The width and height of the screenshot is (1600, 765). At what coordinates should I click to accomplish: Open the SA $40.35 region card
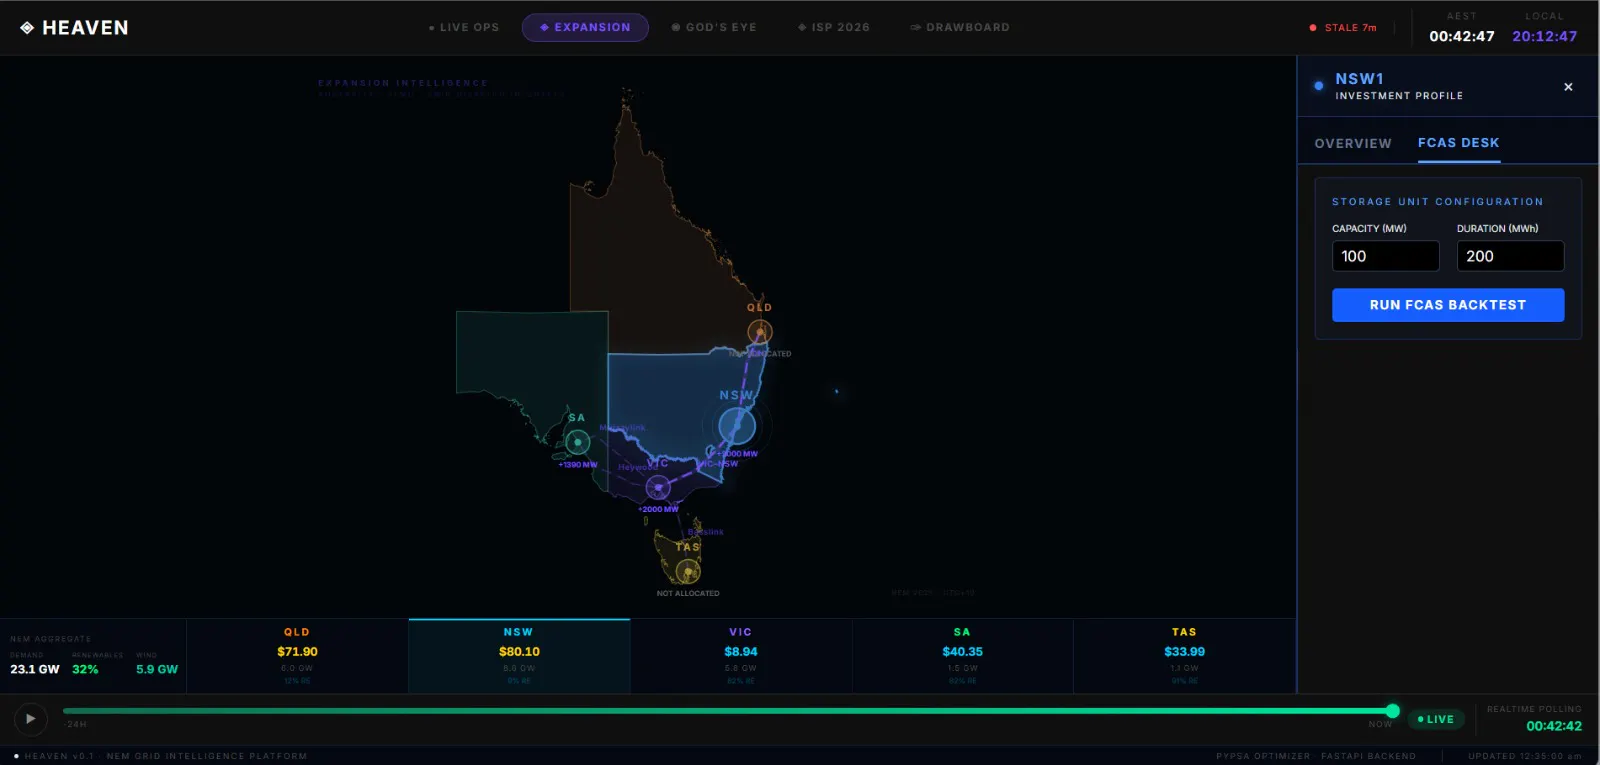962,656
